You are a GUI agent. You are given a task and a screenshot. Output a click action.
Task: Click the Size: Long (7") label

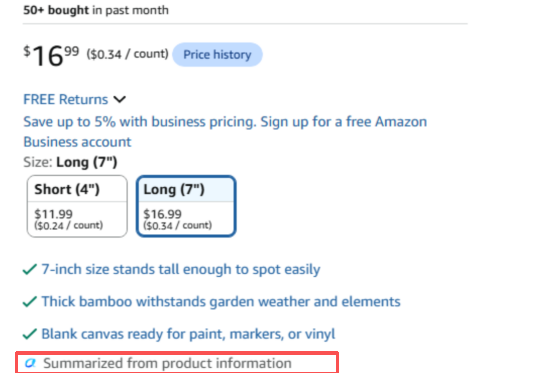click(x=70, y=162)
